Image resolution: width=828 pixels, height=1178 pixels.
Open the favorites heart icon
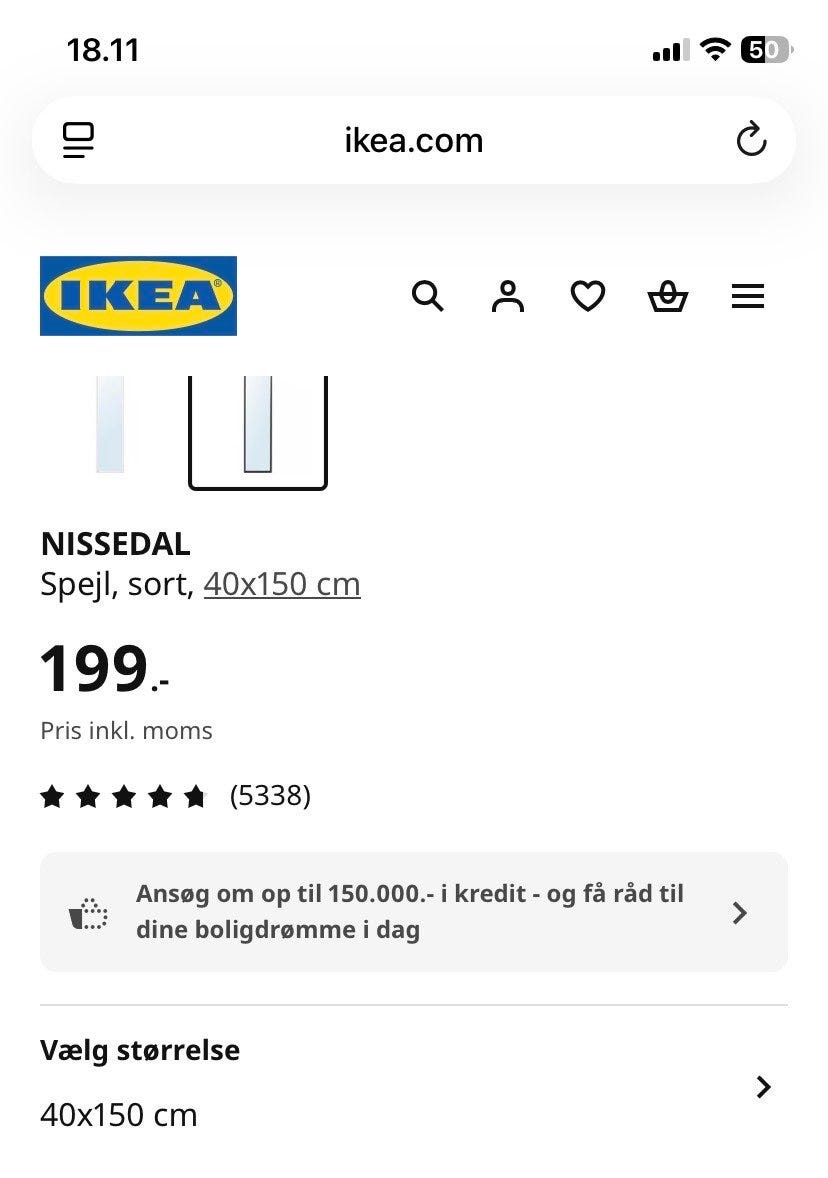(x=588, y=296)
